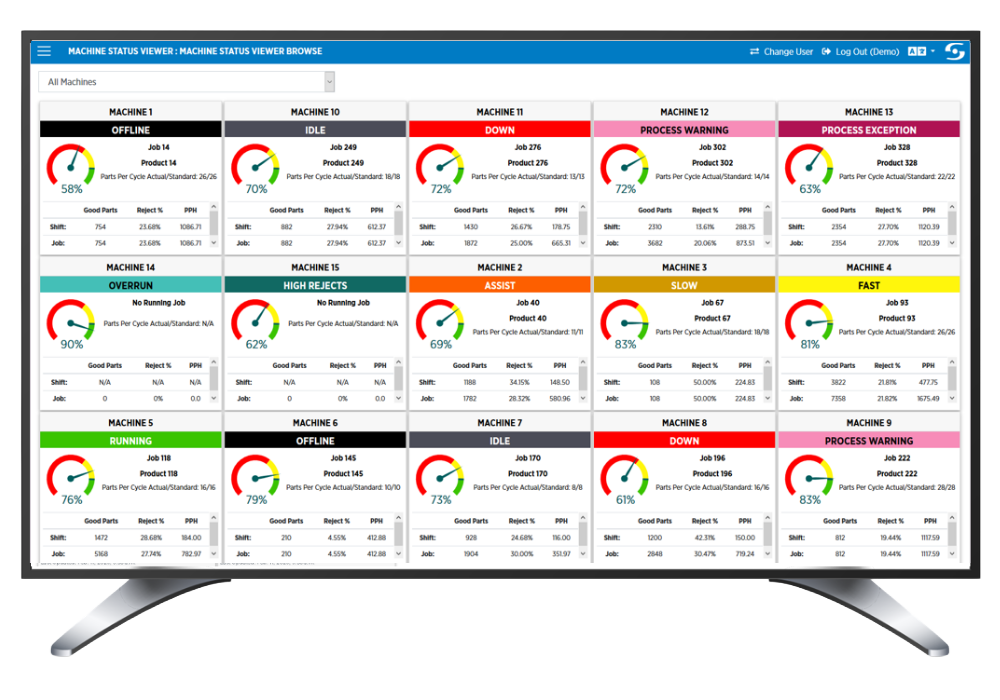Viewport: 1000px width, 700px height.
Task: Click the app logo in the top-right corner
Action: click(x=955, y=51)
